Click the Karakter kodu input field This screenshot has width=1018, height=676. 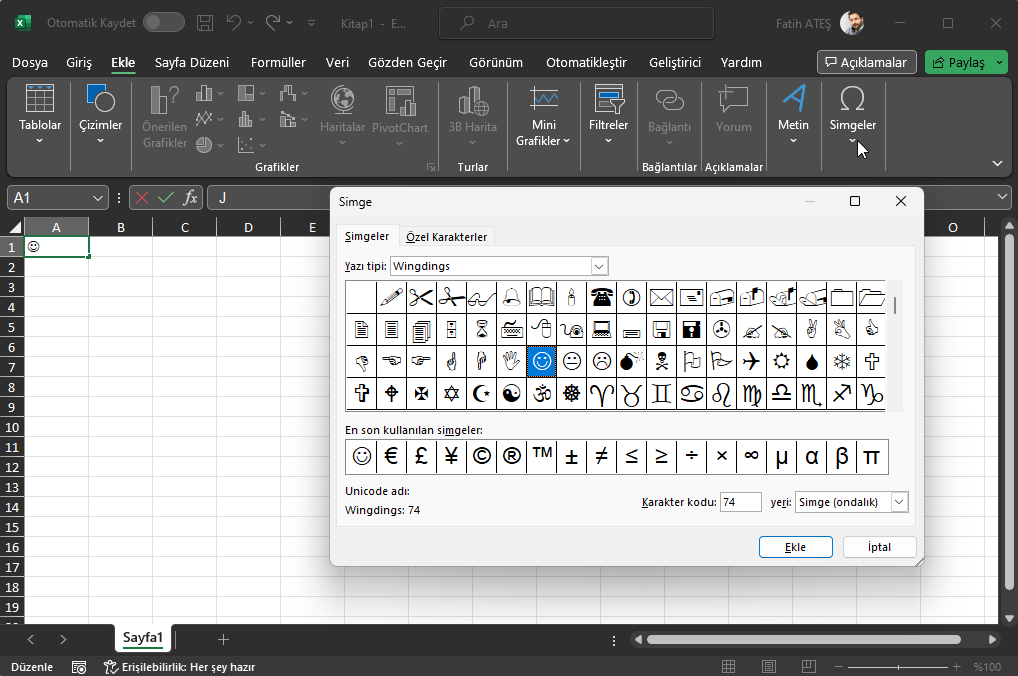741,502
